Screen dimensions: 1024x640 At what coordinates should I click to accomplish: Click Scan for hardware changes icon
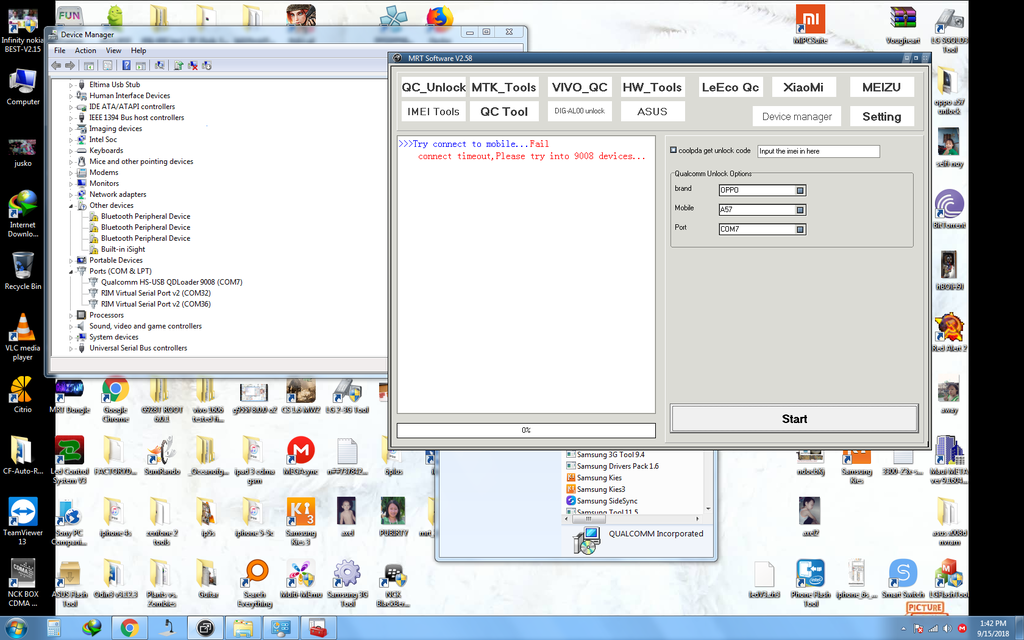[x=159, y=65]
